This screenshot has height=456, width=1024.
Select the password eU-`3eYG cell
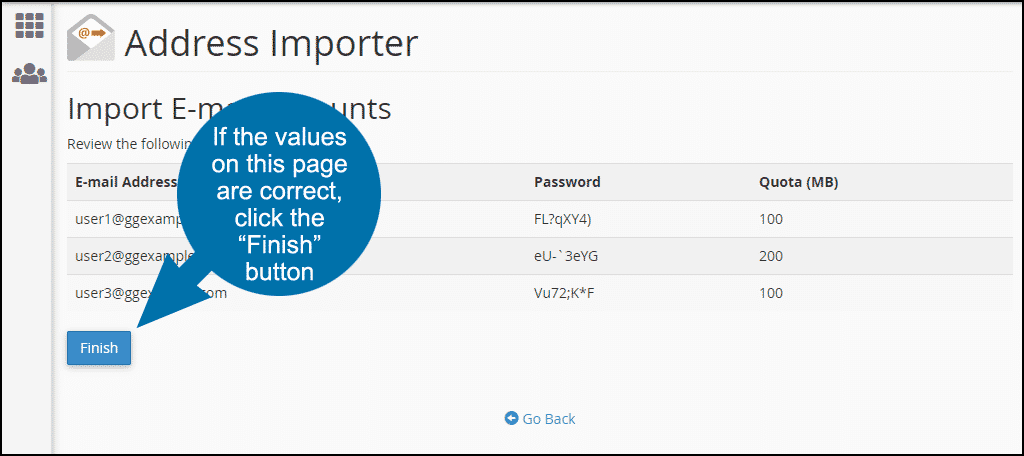(x=566, y=256)
